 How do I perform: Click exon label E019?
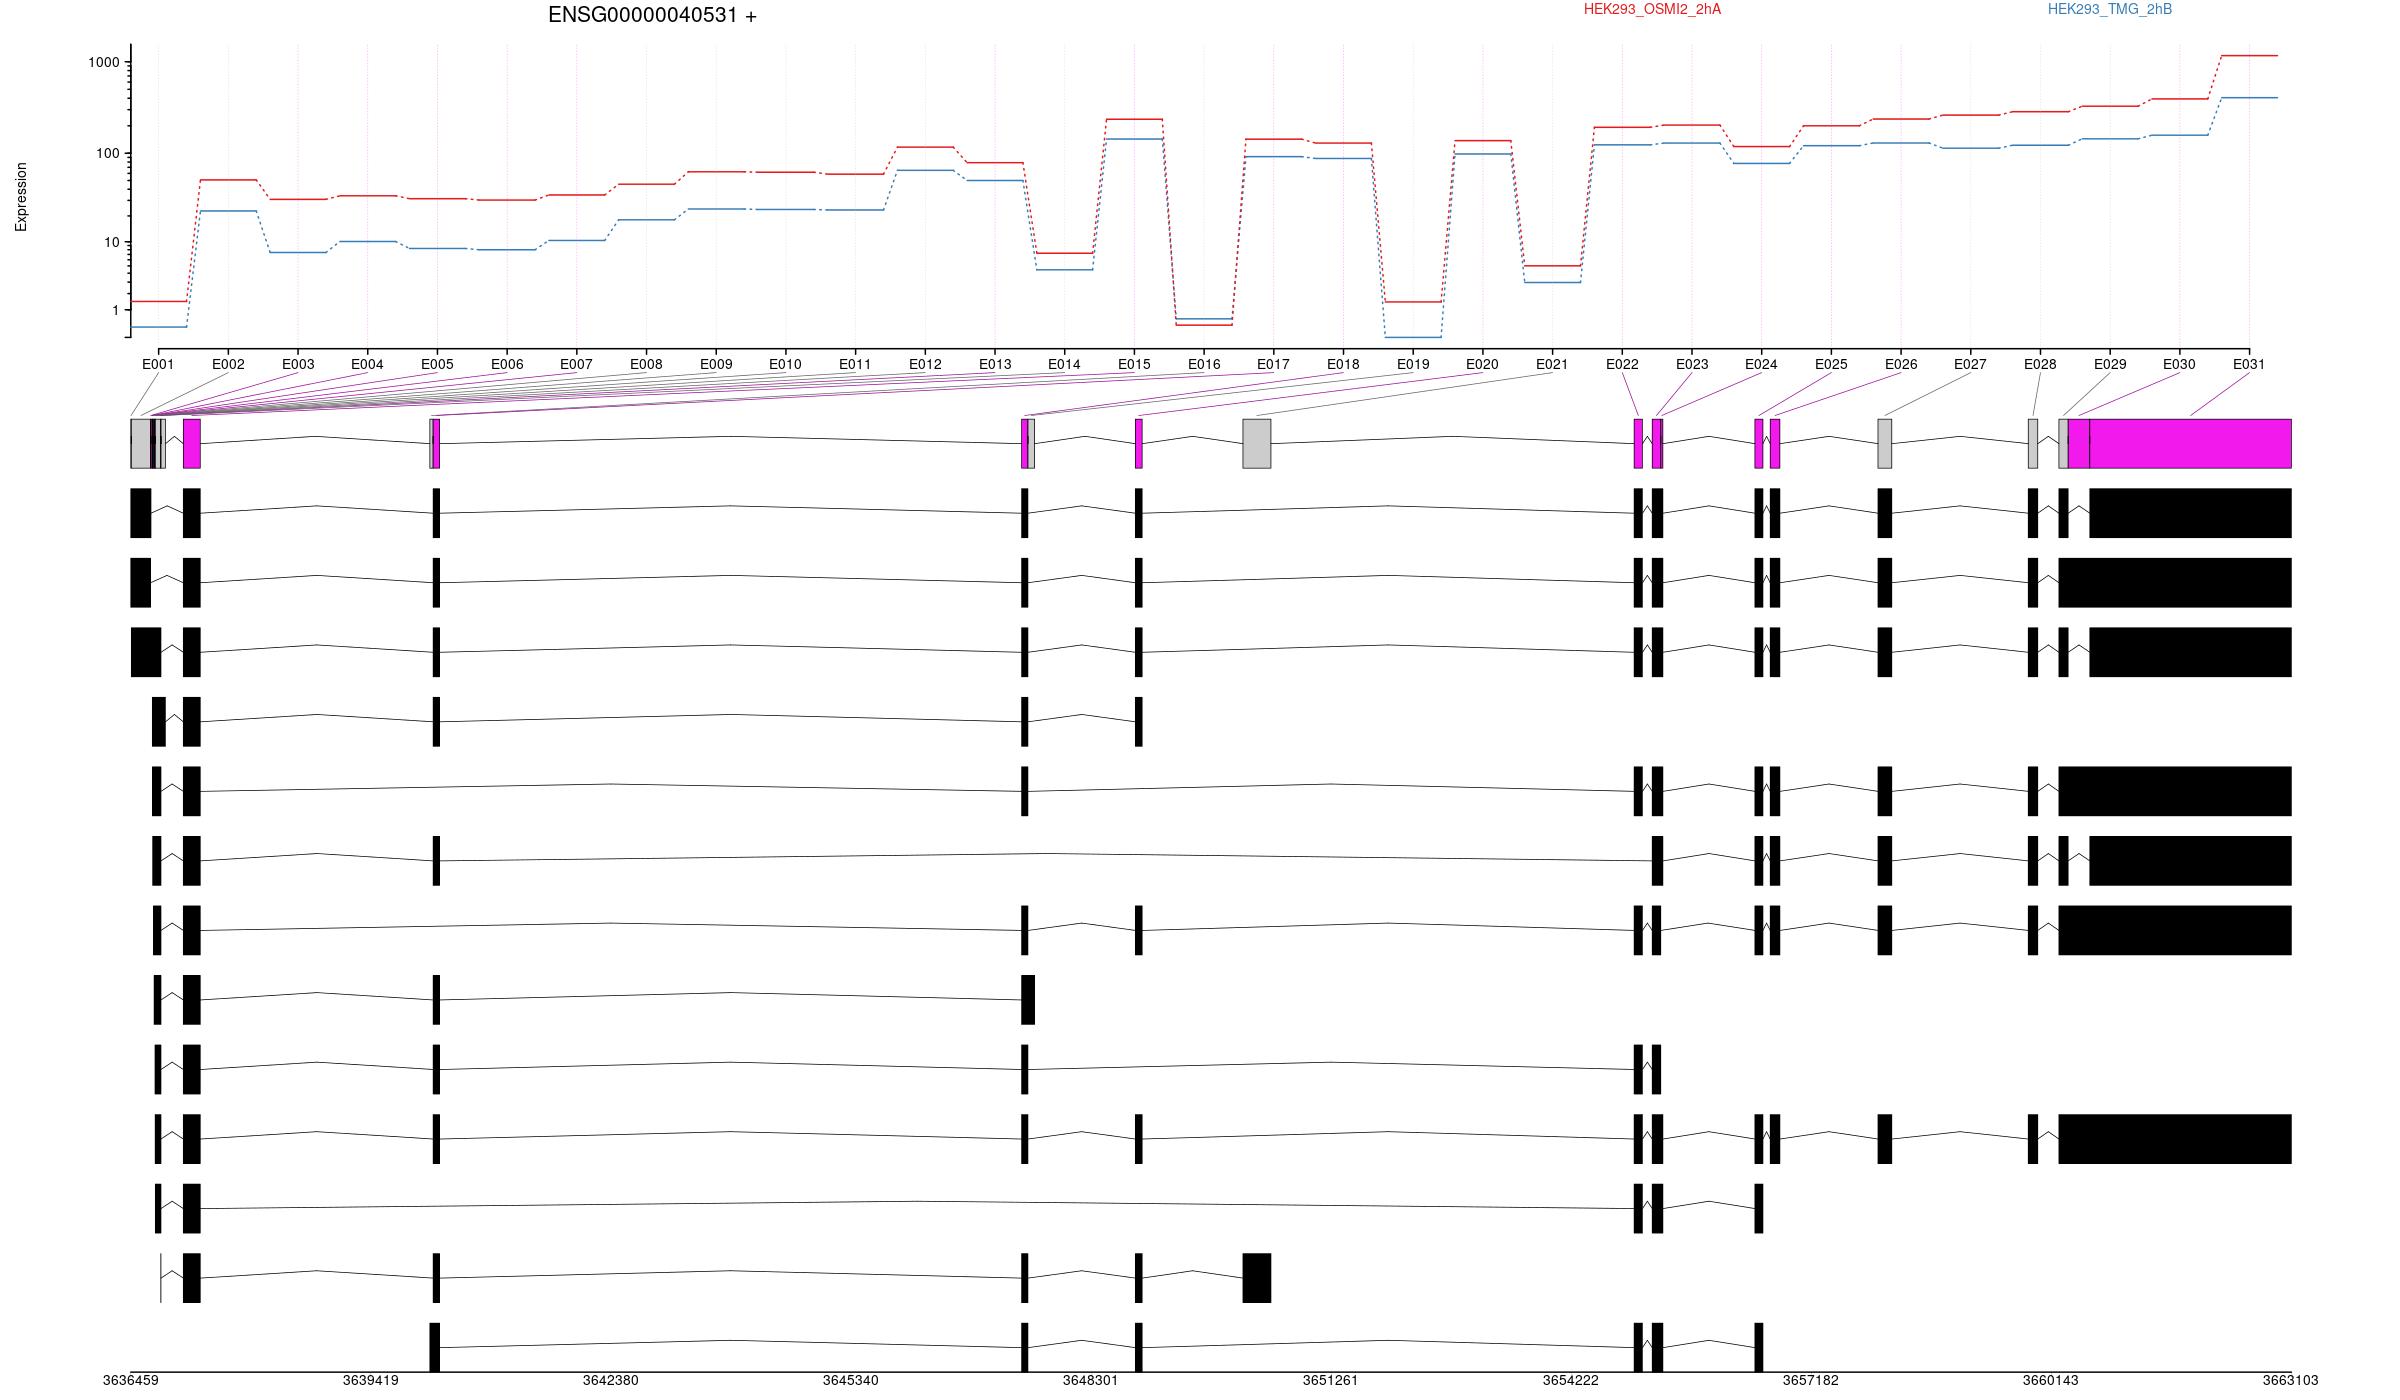(x=1413, y=364)
